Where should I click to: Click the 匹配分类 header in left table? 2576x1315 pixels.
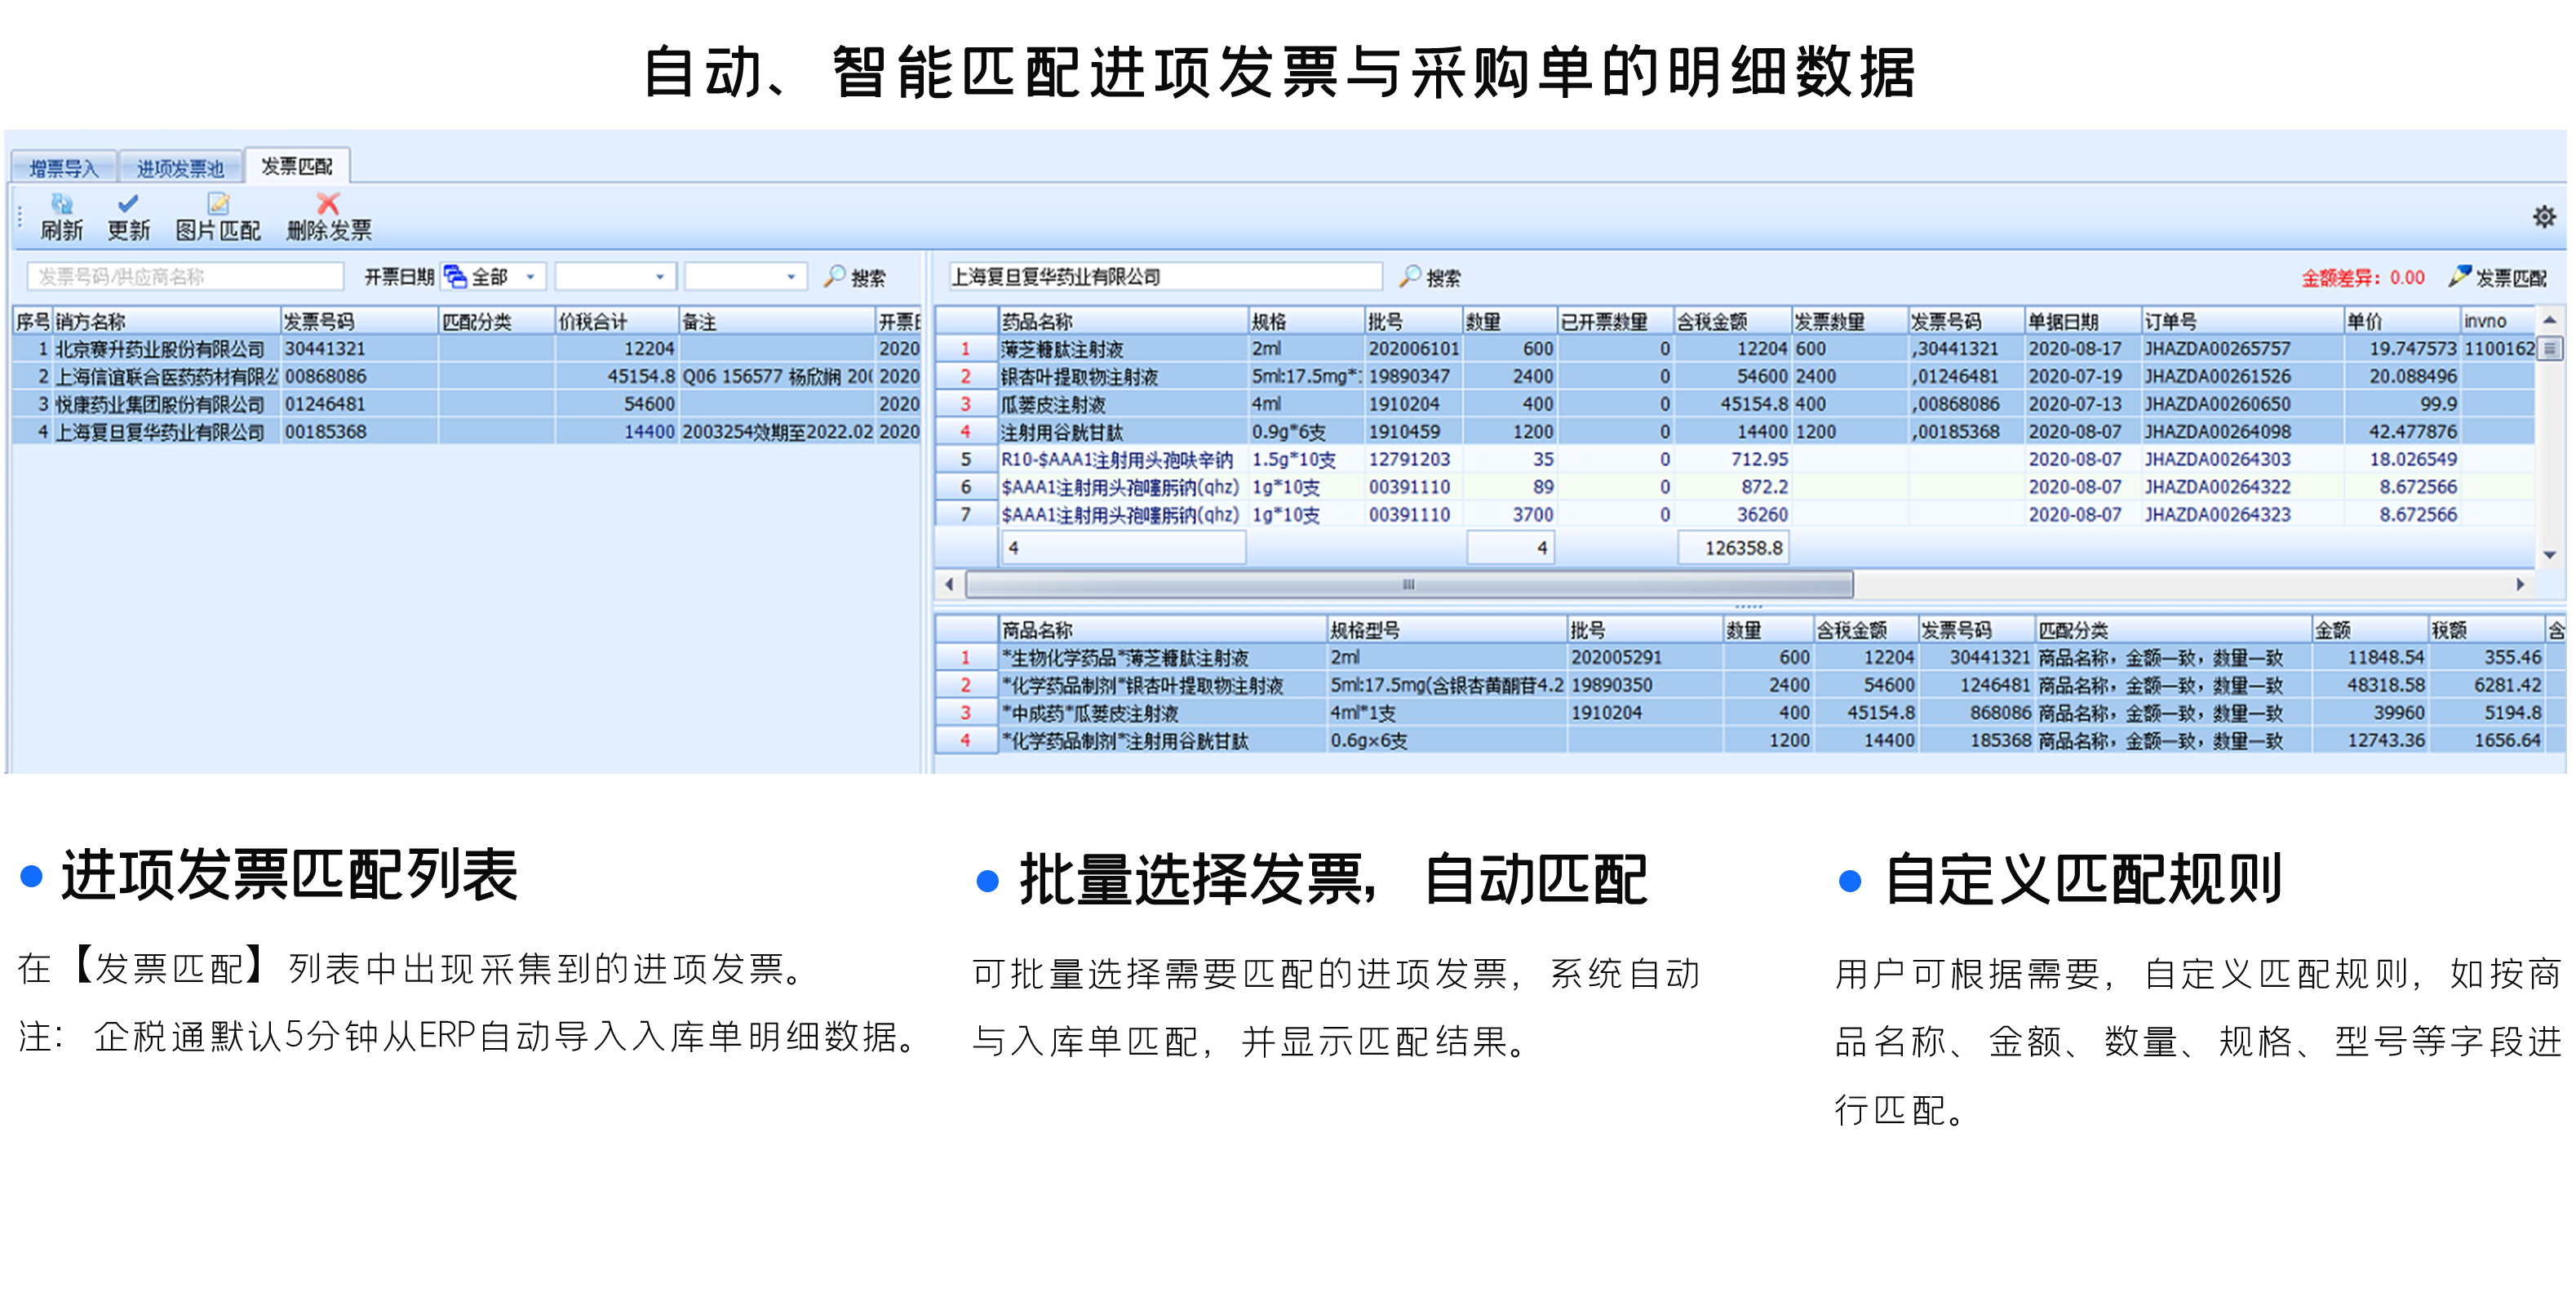pos(496,321)
